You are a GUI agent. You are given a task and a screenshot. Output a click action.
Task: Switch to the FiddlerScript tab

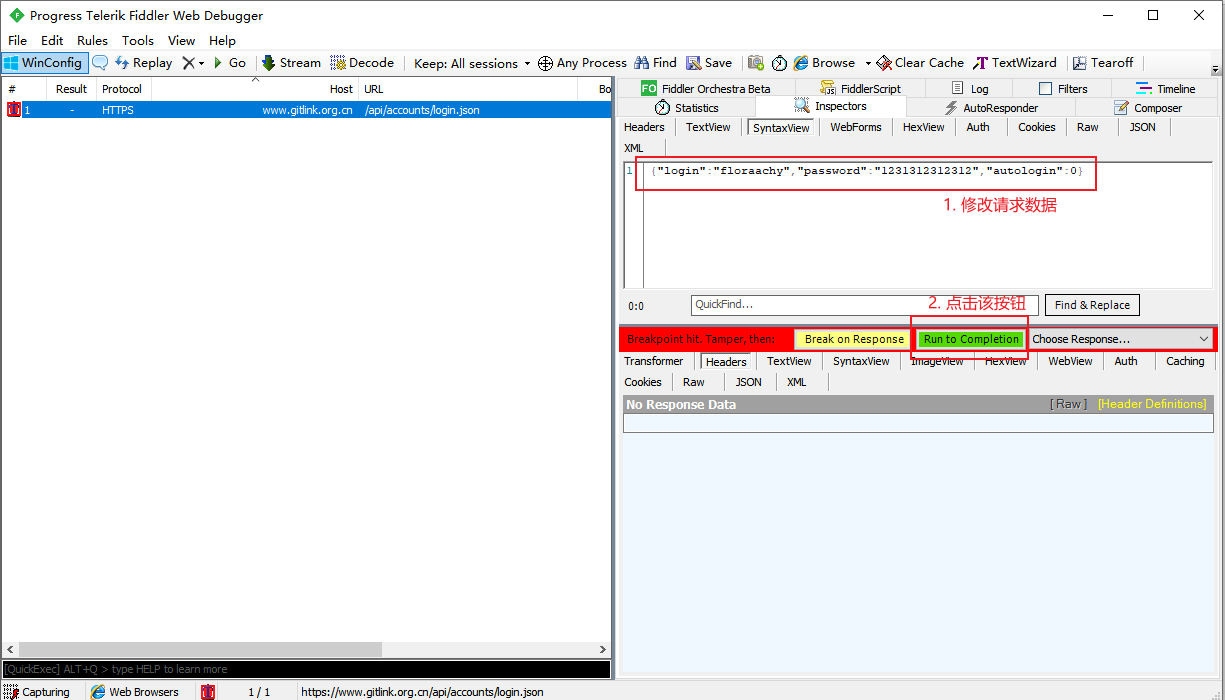pyautogui.click(x=861, y=88)
